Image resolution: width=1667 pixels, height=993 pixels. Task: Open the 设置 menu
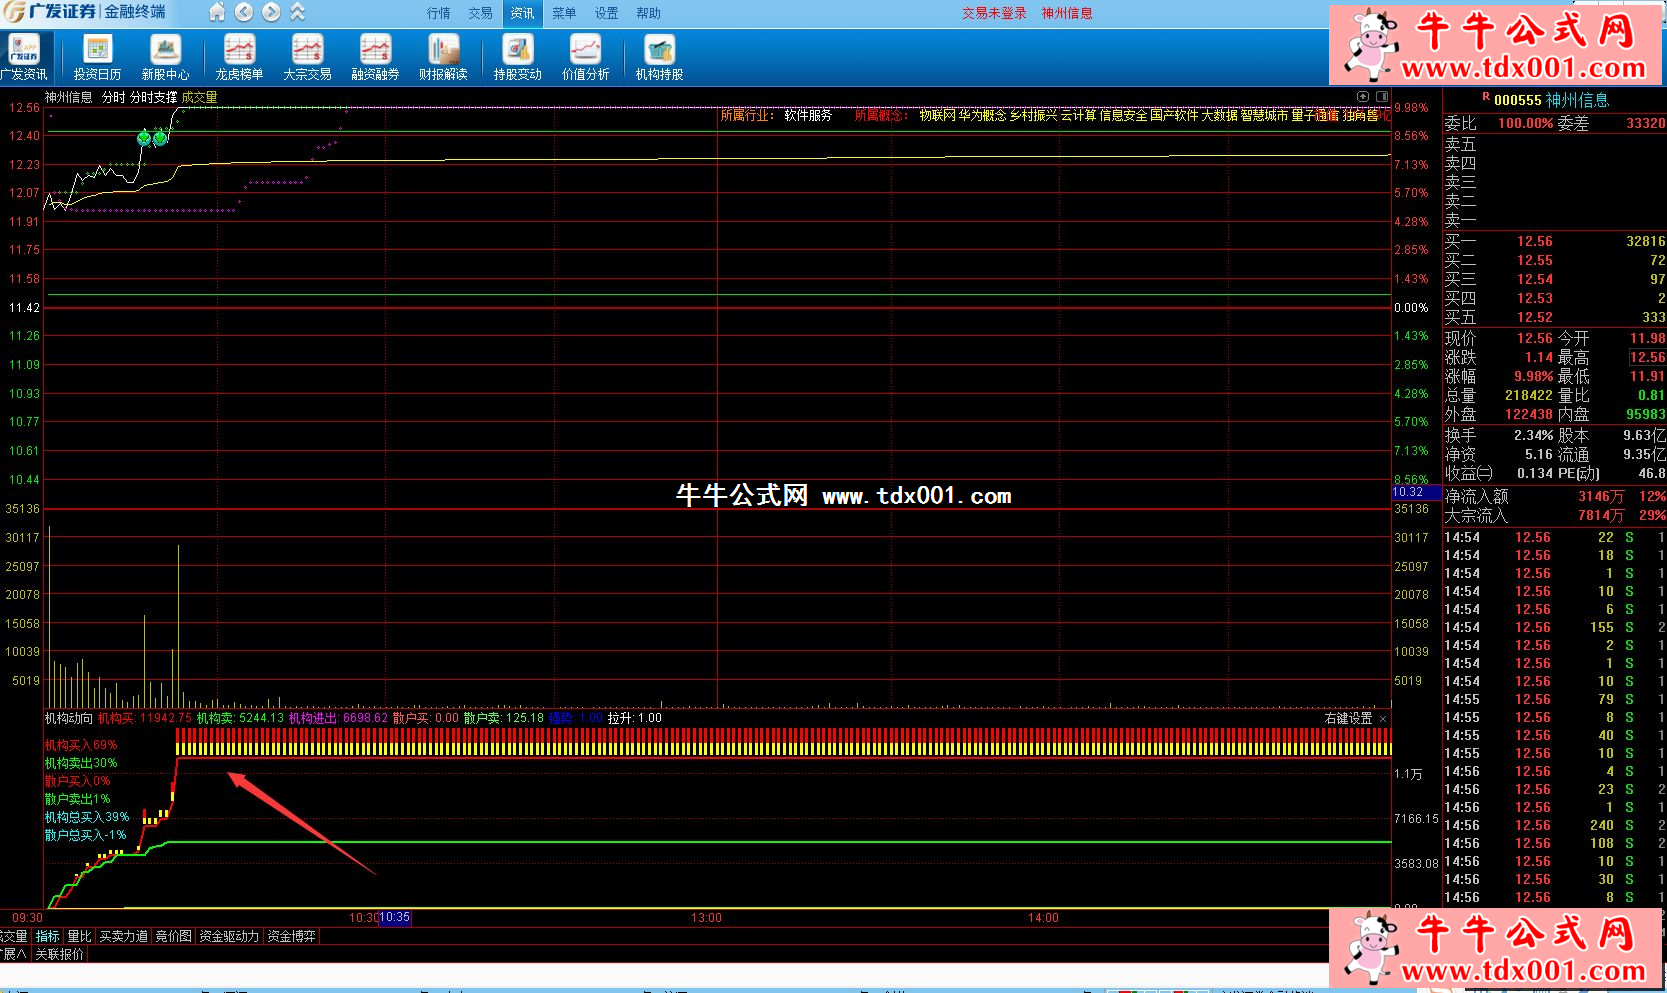(606, 13)
